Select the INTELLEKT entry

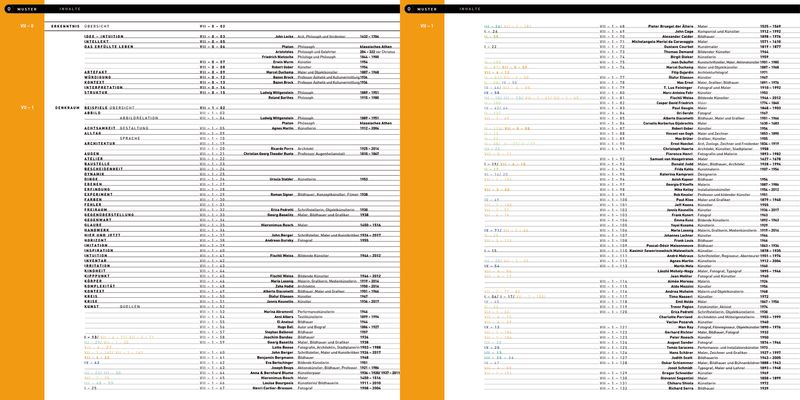point(96,42)
